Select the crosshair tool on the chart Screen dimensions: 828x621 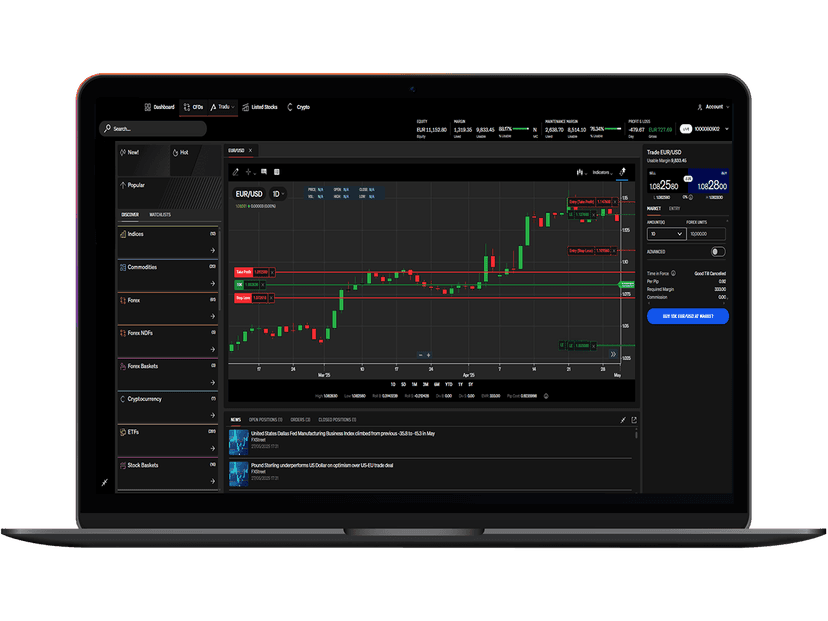pos(248,172)
